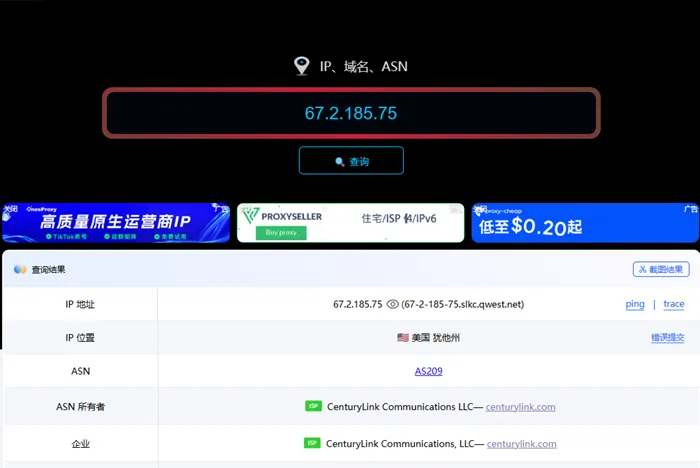Click the US flag icon beside 美国 犹他州

point(403,338)
